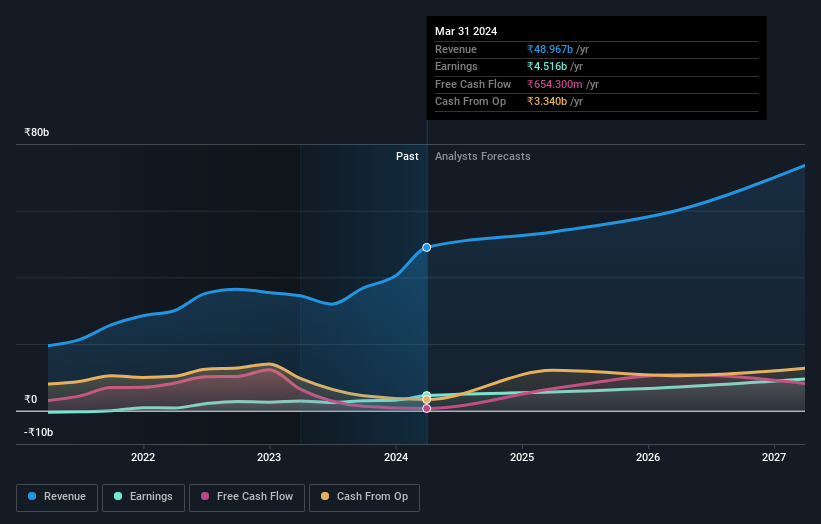
Task: Click the Mar 31 2024 tooltip date
Action: click(466, 31)
